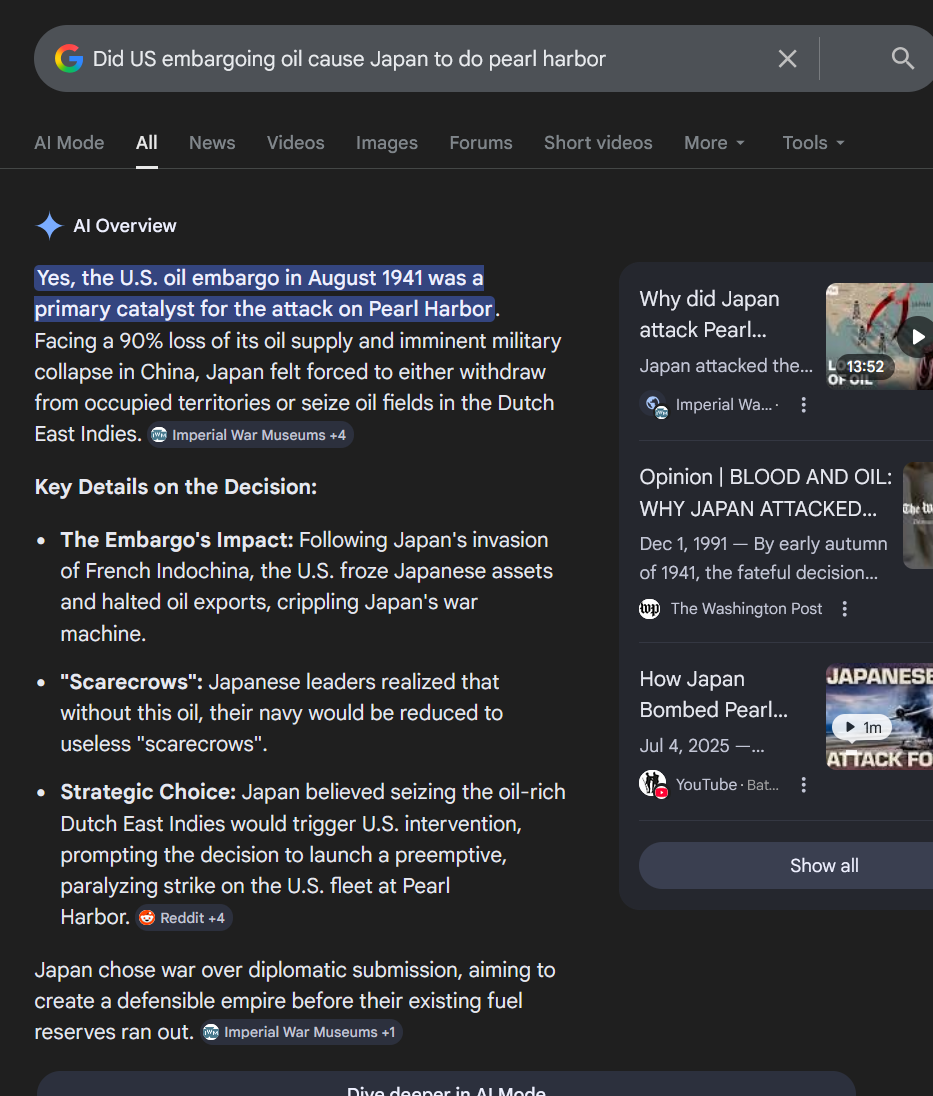Switch to Forums tab
This screenshot has width=933, height=1096.
(x=481, y=143)
